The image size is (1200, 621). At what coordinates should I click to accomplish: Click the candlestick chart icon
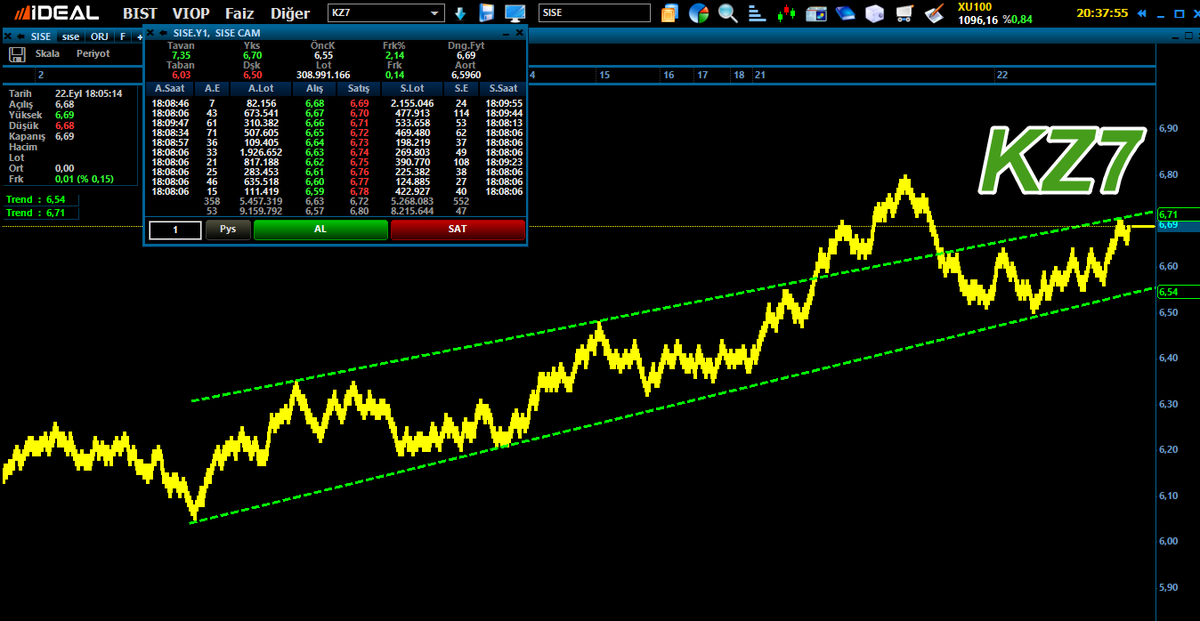click(788, 14)
